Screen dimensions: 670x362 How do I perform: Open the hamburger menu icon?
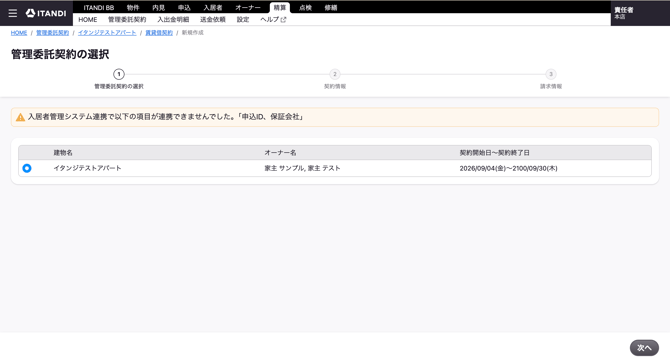click(x=13, y=13)
